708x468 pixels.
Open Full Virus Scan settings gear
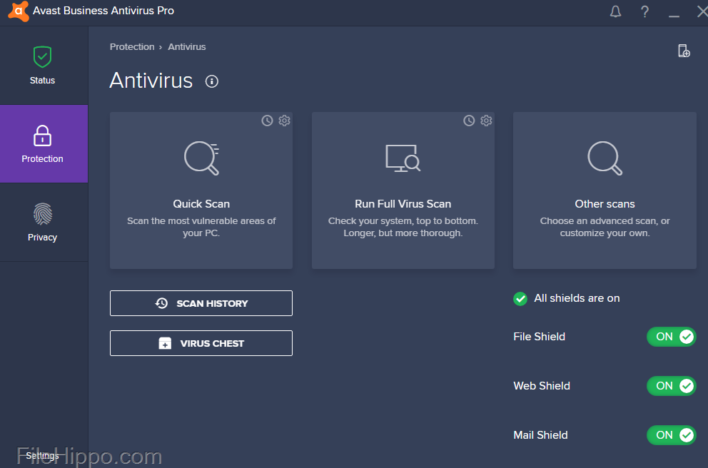tap(486, 121)
